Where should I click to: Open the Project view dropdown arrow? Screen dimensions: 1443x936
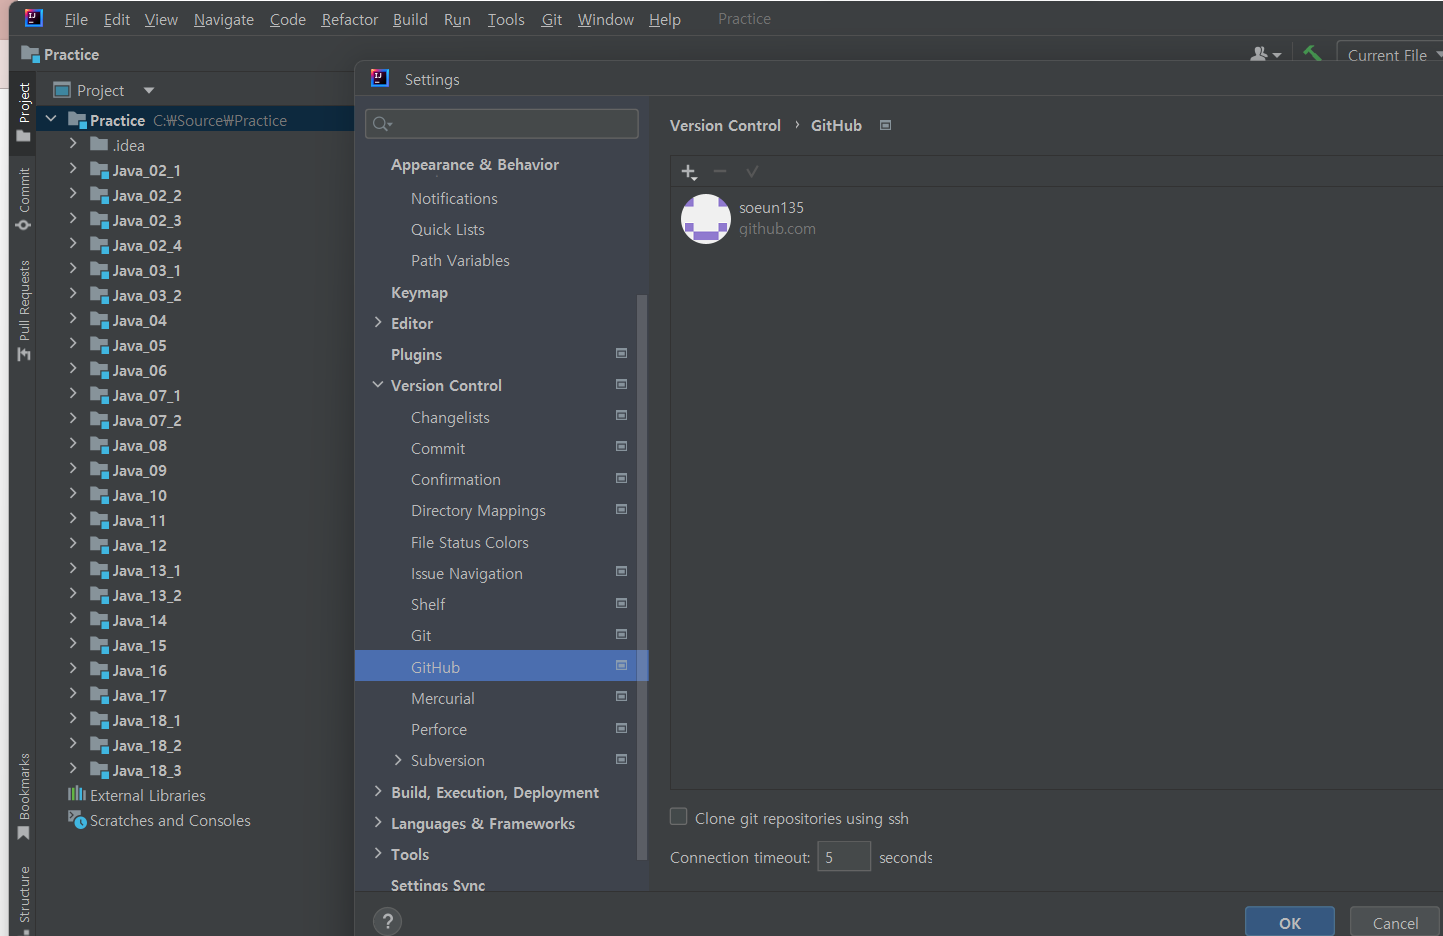pos(149,90)
